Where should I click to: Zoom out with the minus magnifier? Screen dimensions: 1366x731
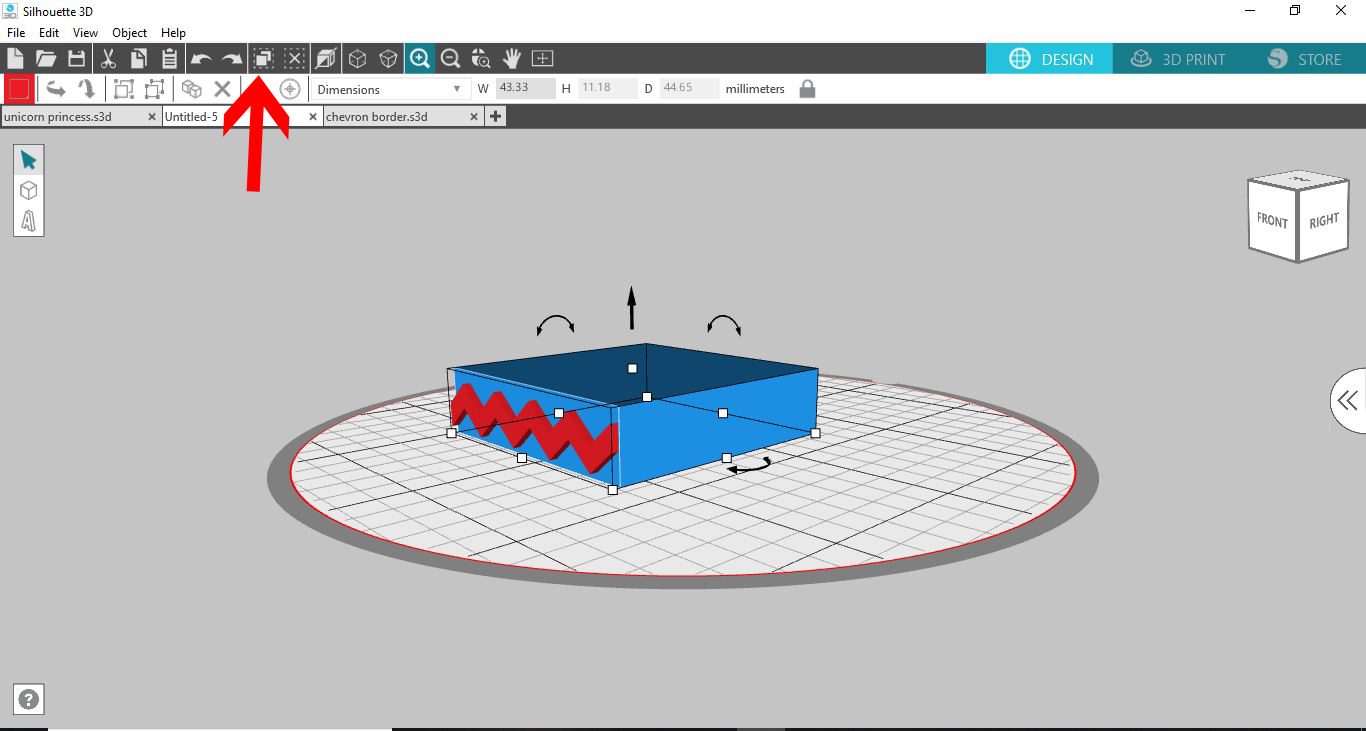[x=450, y=59]
